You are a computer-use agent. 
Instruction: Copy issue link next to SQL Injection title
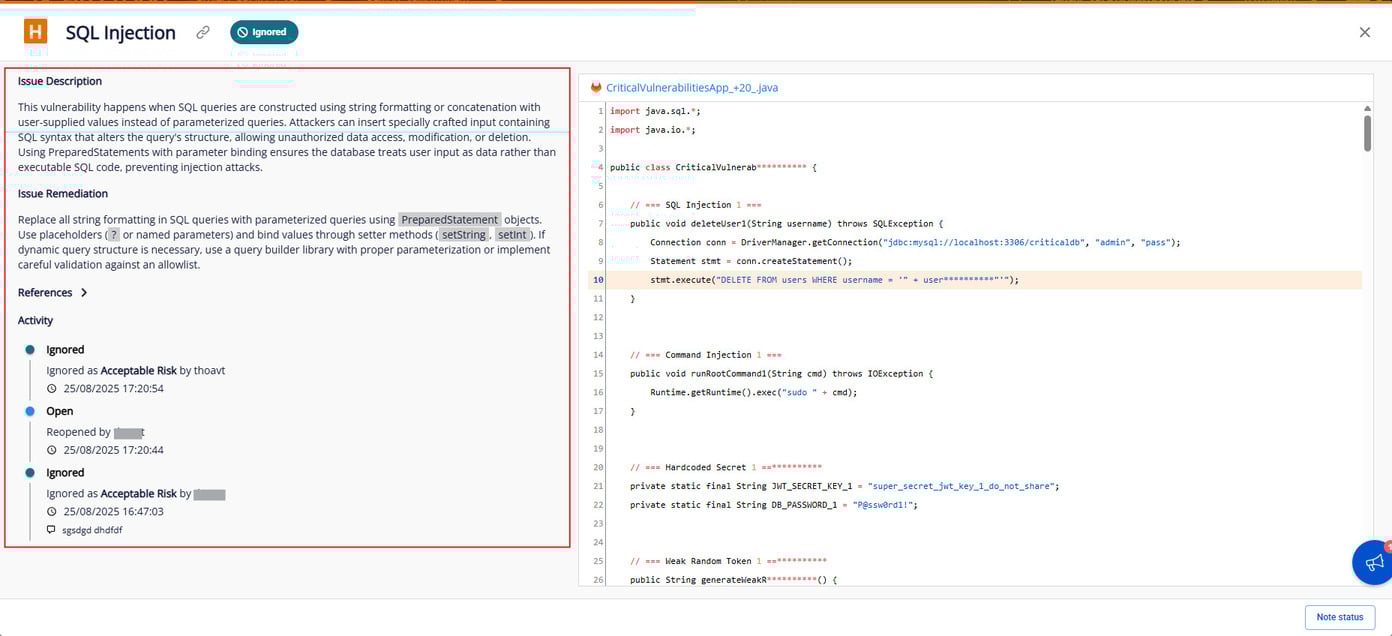(x=203, y=32)
